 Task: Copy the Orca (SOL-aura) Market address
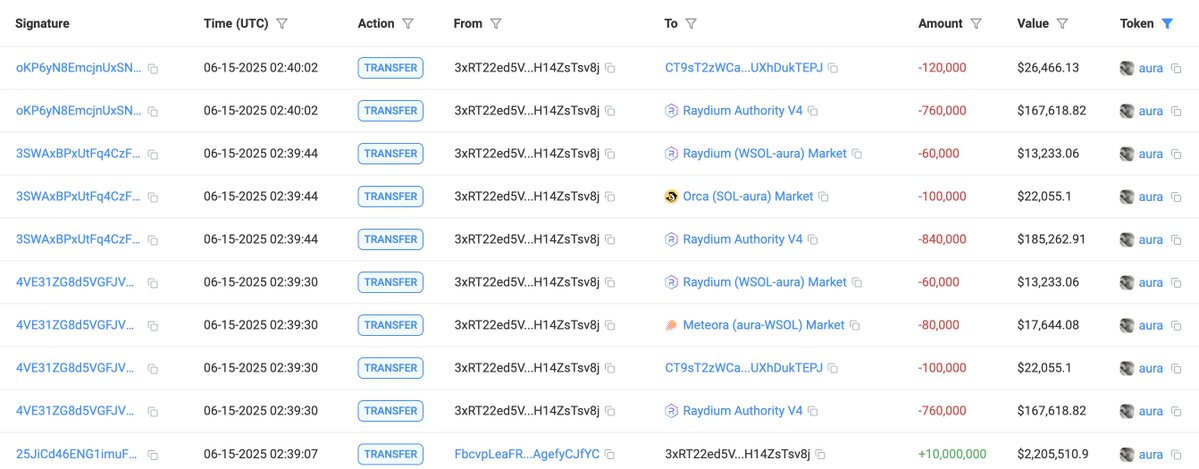(x=824, y=197)
